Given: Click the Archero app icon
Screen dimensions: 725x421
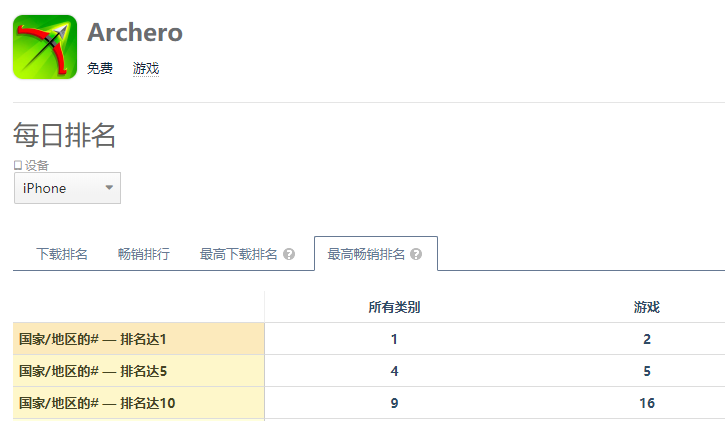Looking at the screenshot, I should pos(45,47).
